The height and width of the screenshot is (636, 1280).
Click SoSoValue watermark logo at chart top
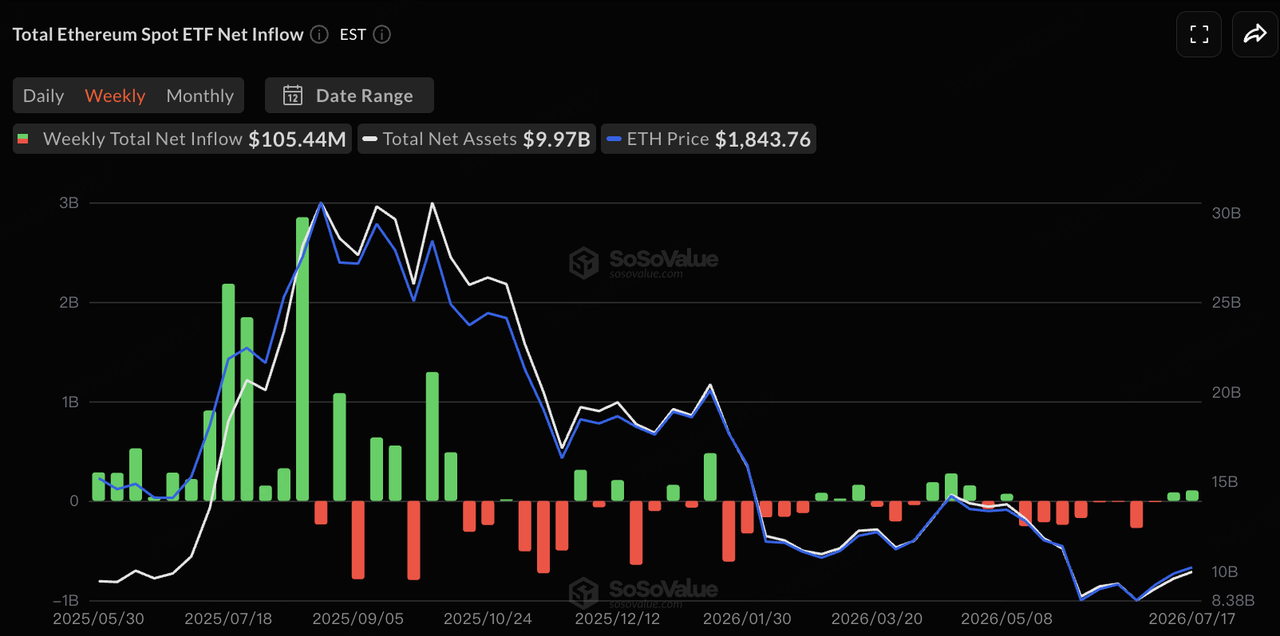click(x=643, y=263)
